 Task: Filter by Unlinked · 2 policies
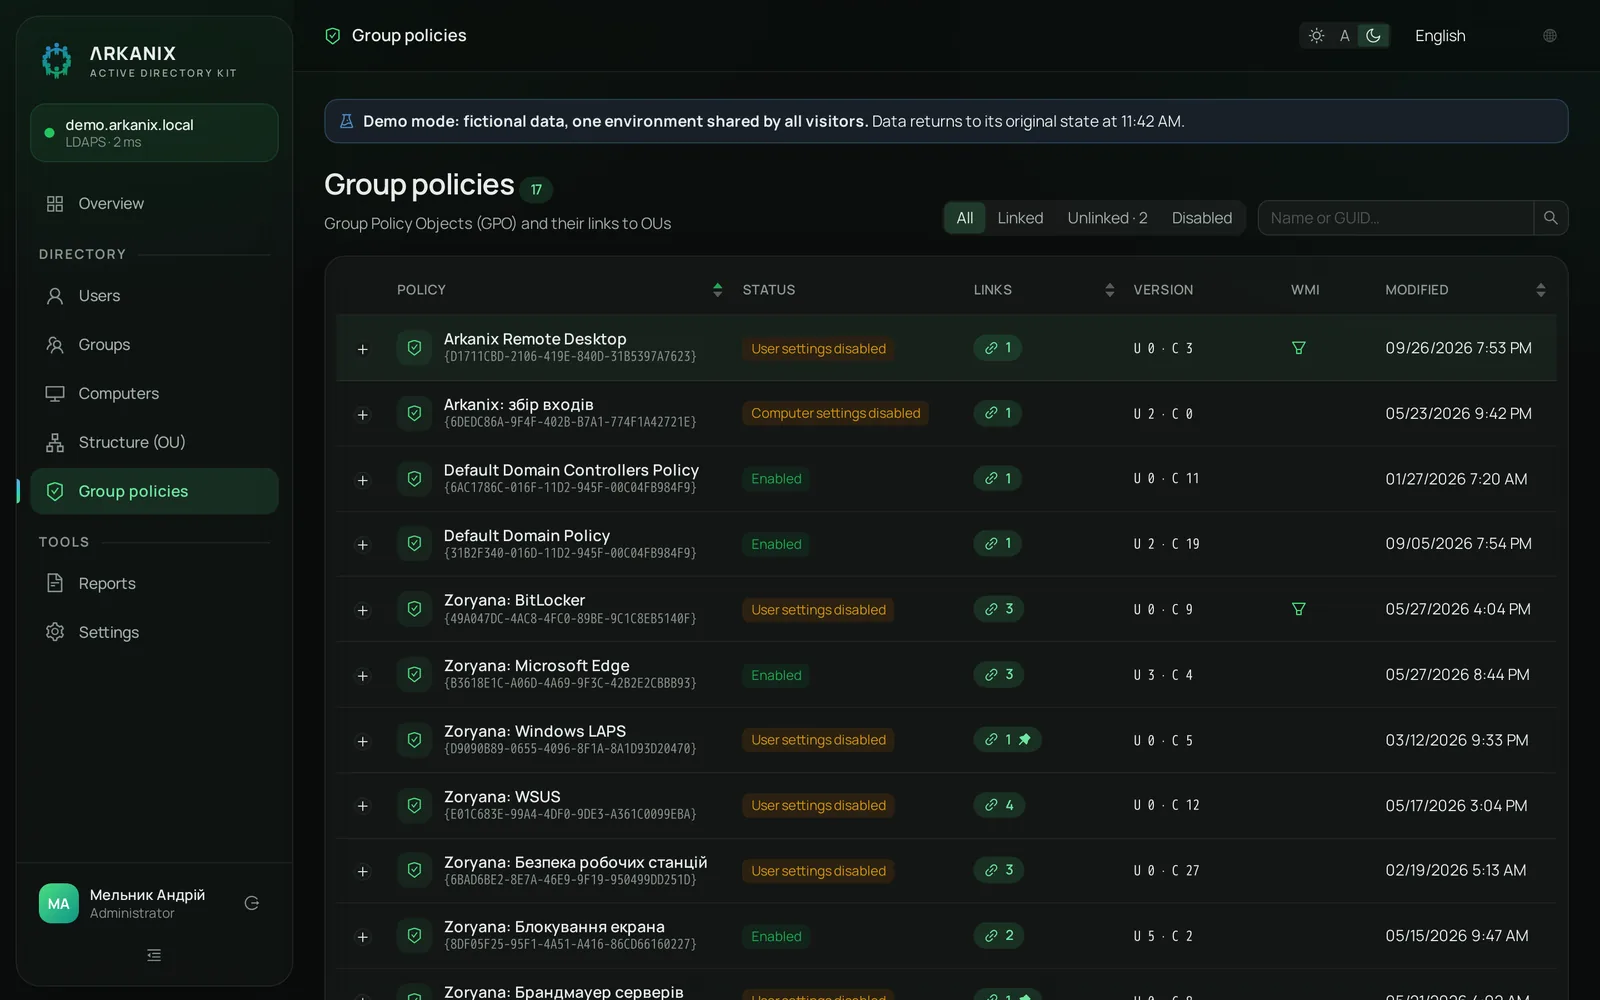1107,218
